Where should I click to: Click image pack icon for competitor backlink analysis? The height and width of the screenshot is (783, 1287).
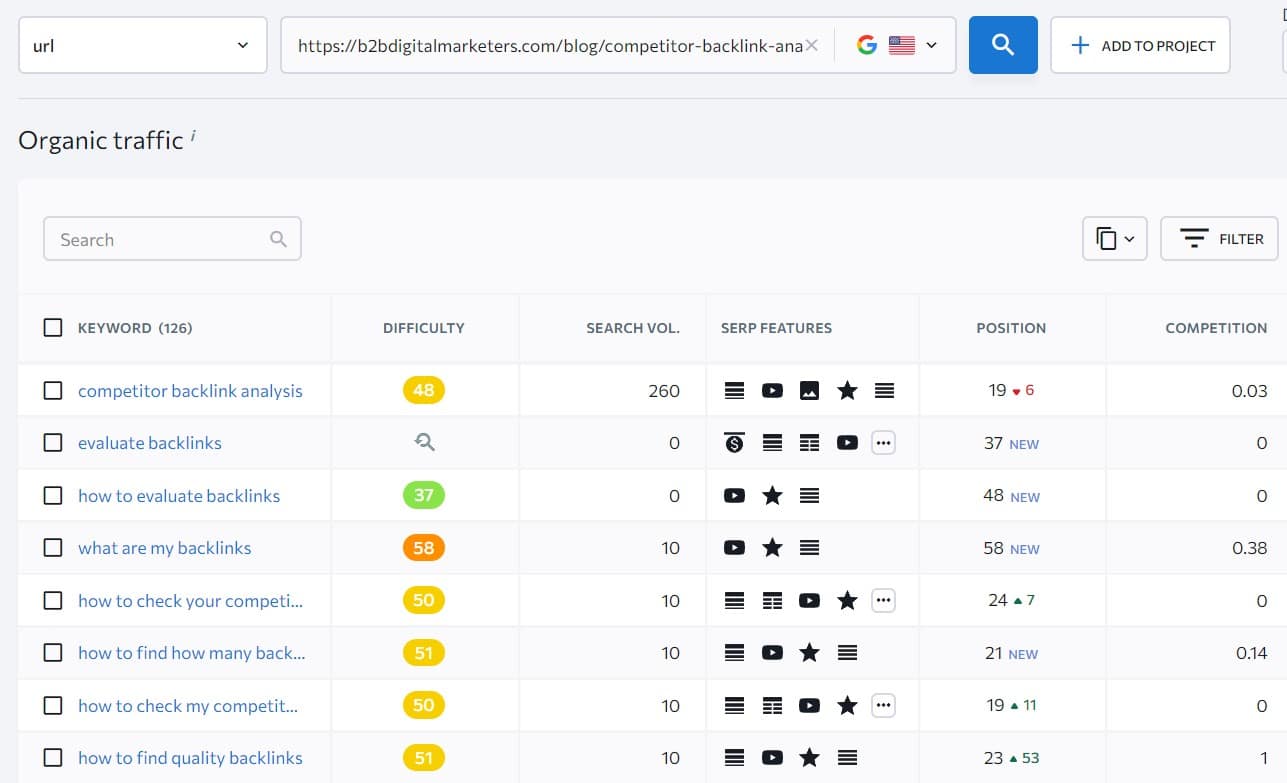[x=810, y=391]
